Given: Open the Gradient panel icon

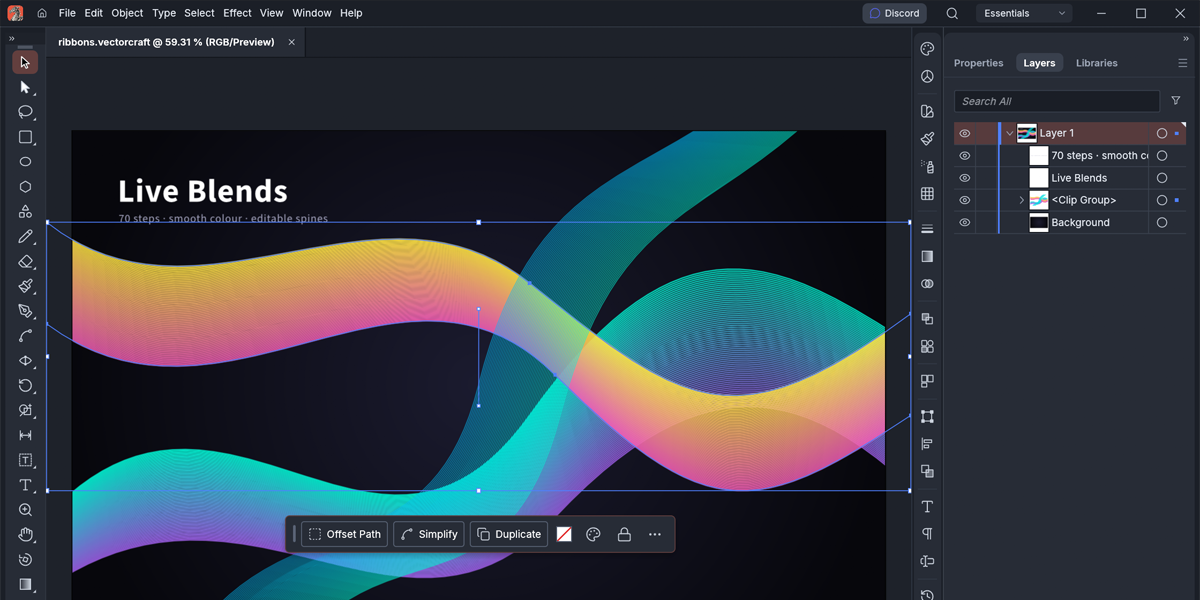Looking at the screenshot, I should (927, 256).
